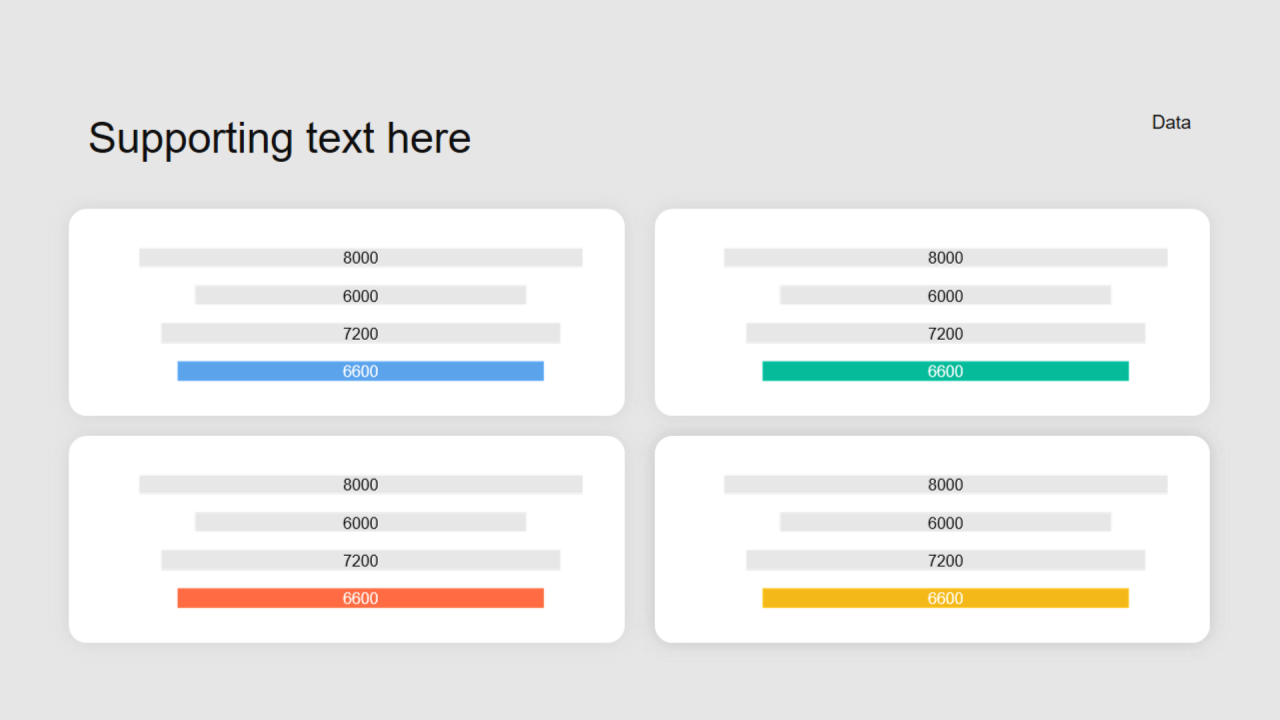The width and height of the screenshot is (1280, 720).
Task: Select the 6000 bar in the top-left card
Action: tap(360, 296)
